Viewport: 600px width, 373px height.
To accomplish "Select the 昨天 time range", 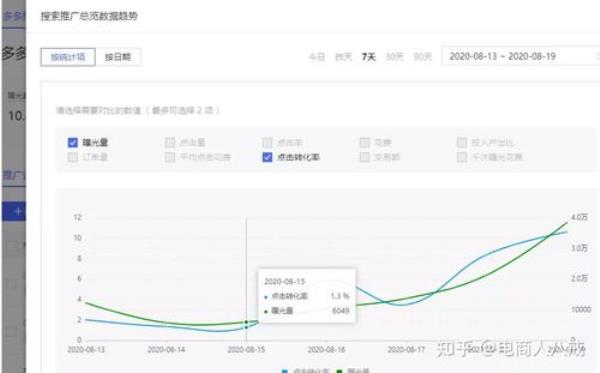I will click(343, 57).
